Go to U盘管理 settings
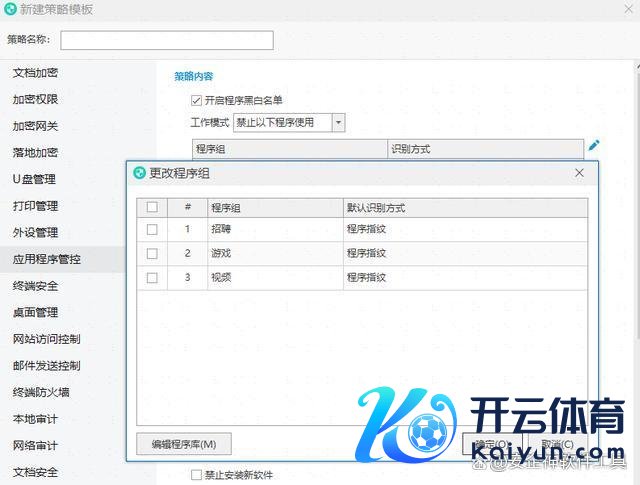640x485 pixels. [x=34, y=180]
